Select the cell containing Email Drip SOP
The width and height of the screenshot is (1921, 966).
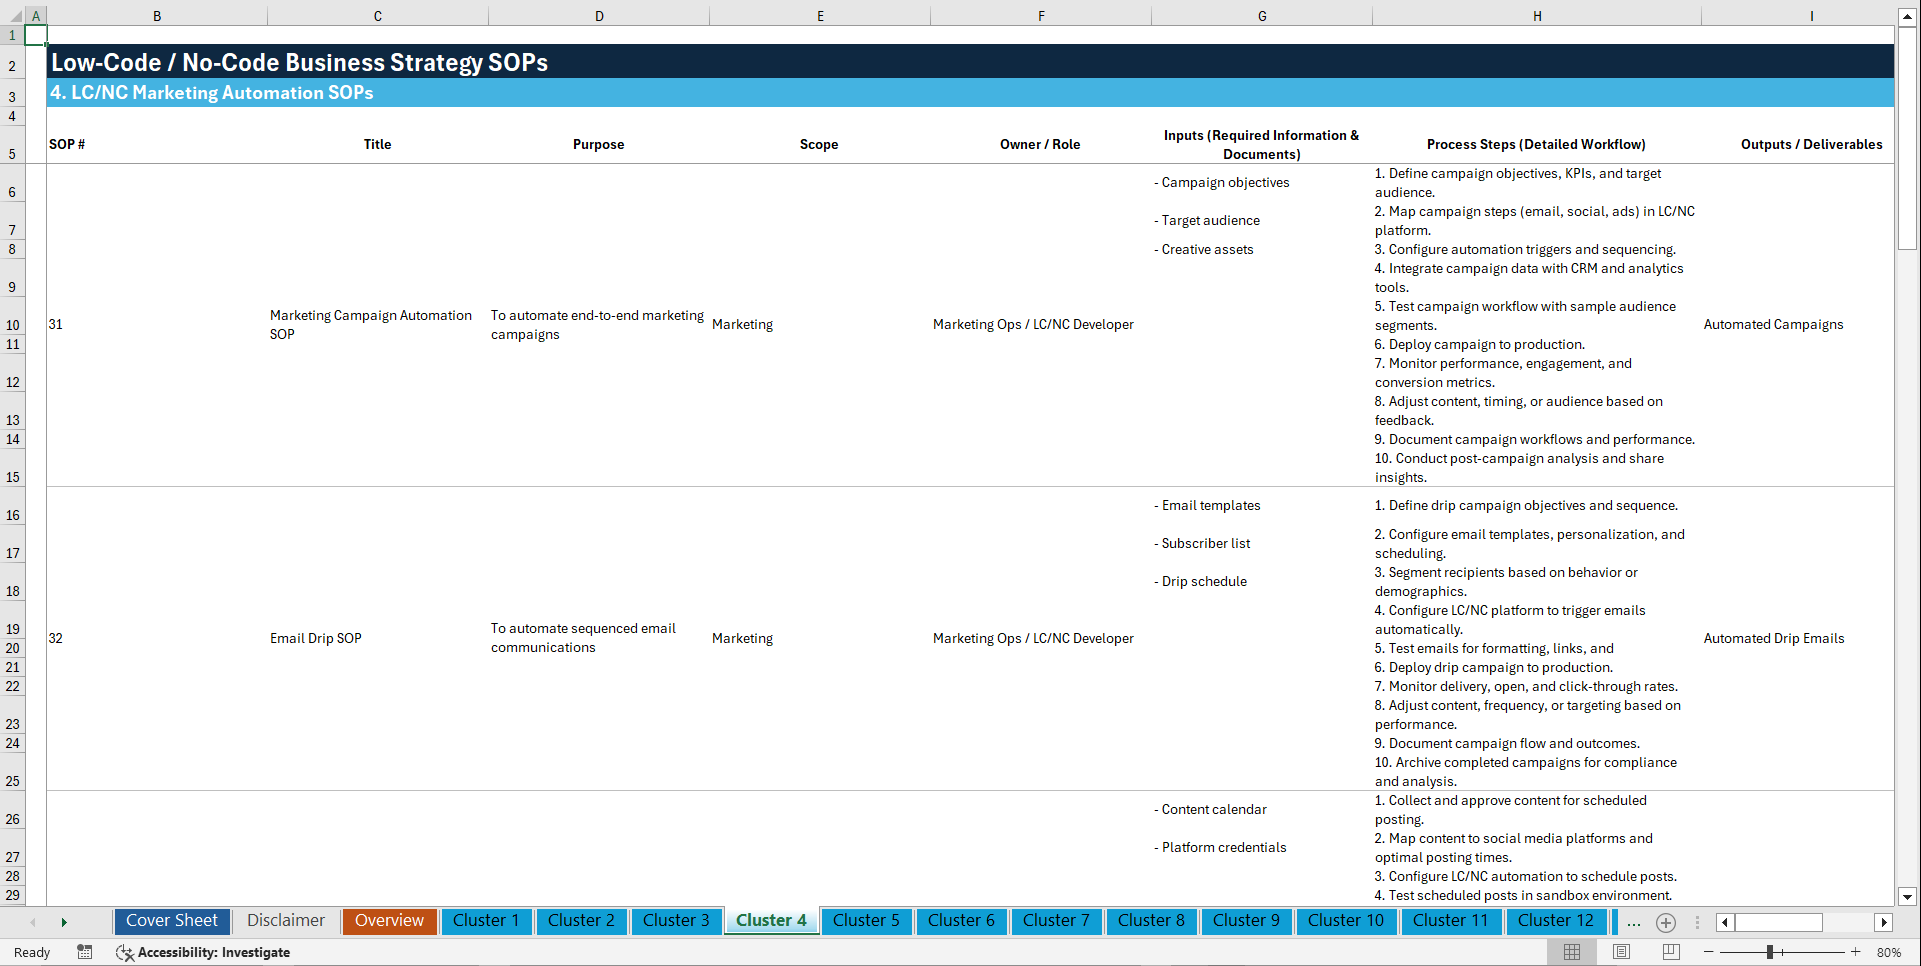click(316, 638)
